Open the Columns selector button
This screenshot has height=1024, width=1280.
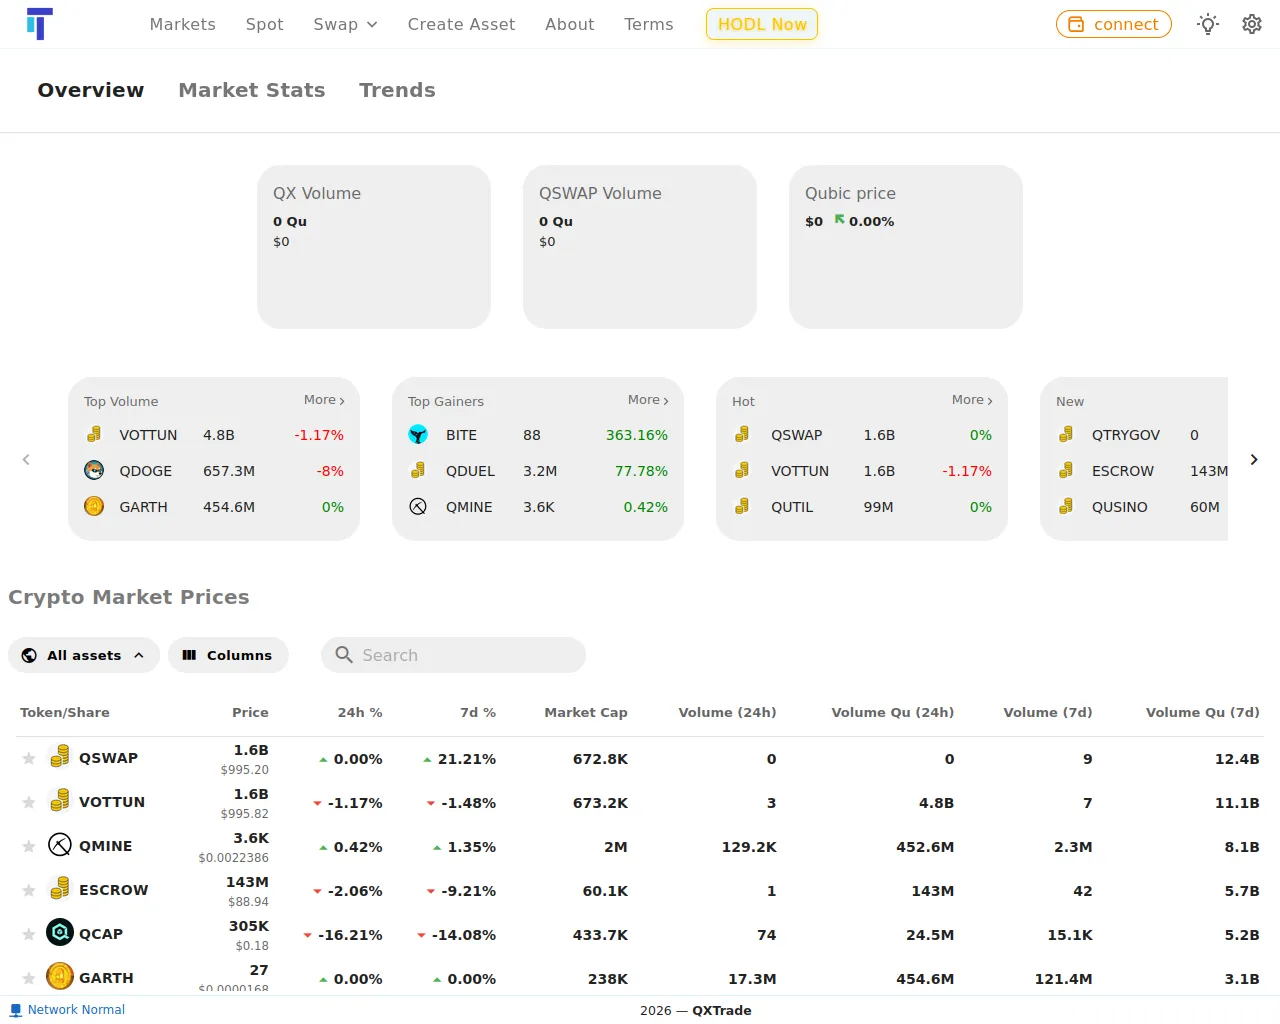click(228, 655)
